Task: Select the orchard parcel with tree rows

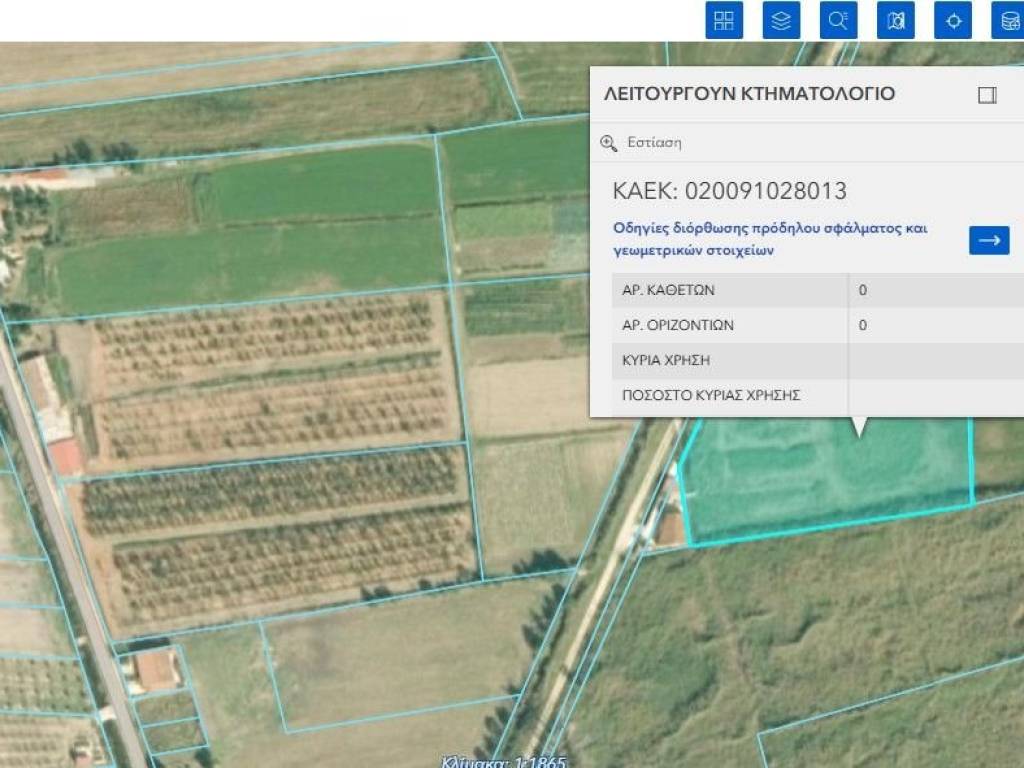Action: [270, 380]
